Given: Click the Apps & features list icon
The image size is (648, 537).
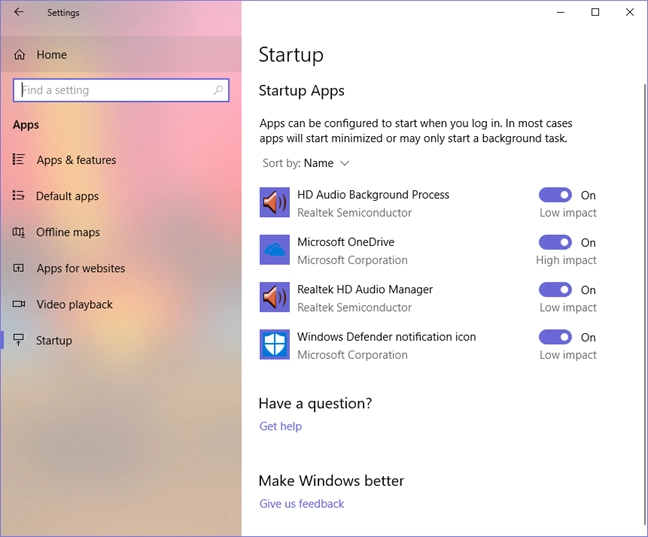Looking at the screenshot, I should point(19,159).
